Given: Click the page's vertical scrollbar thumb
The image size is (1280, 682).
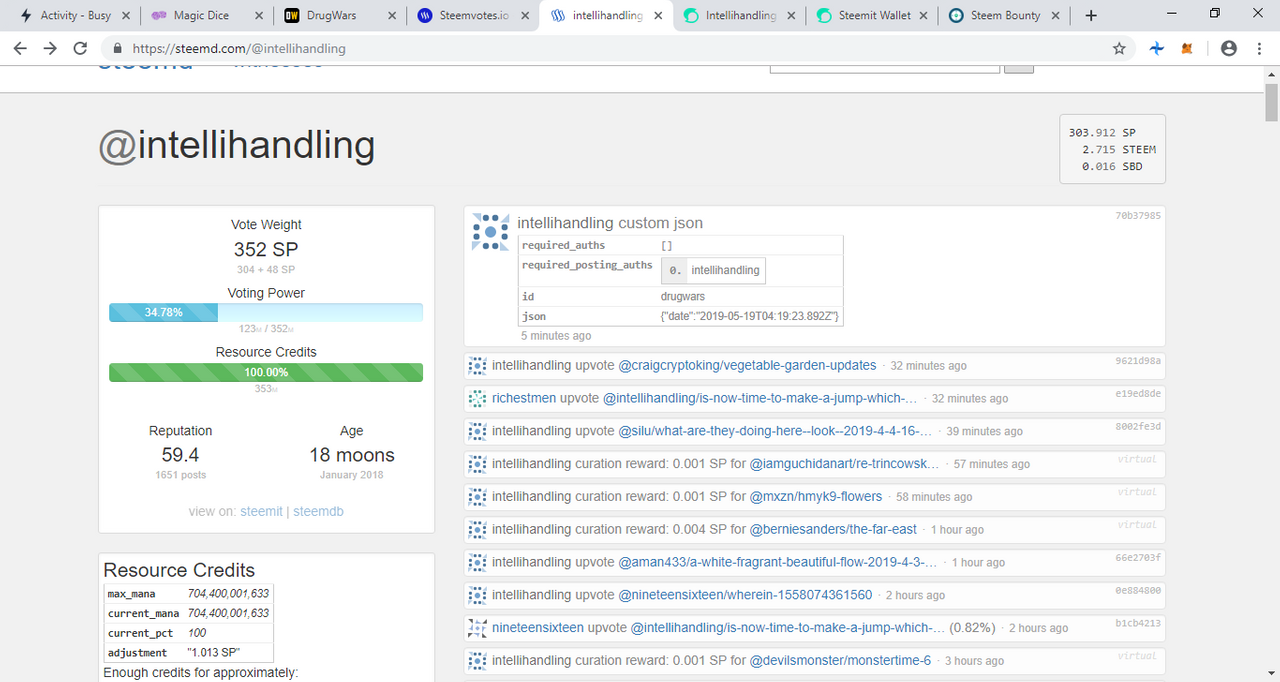Looking at the screenshot, I should point(1271,103).
